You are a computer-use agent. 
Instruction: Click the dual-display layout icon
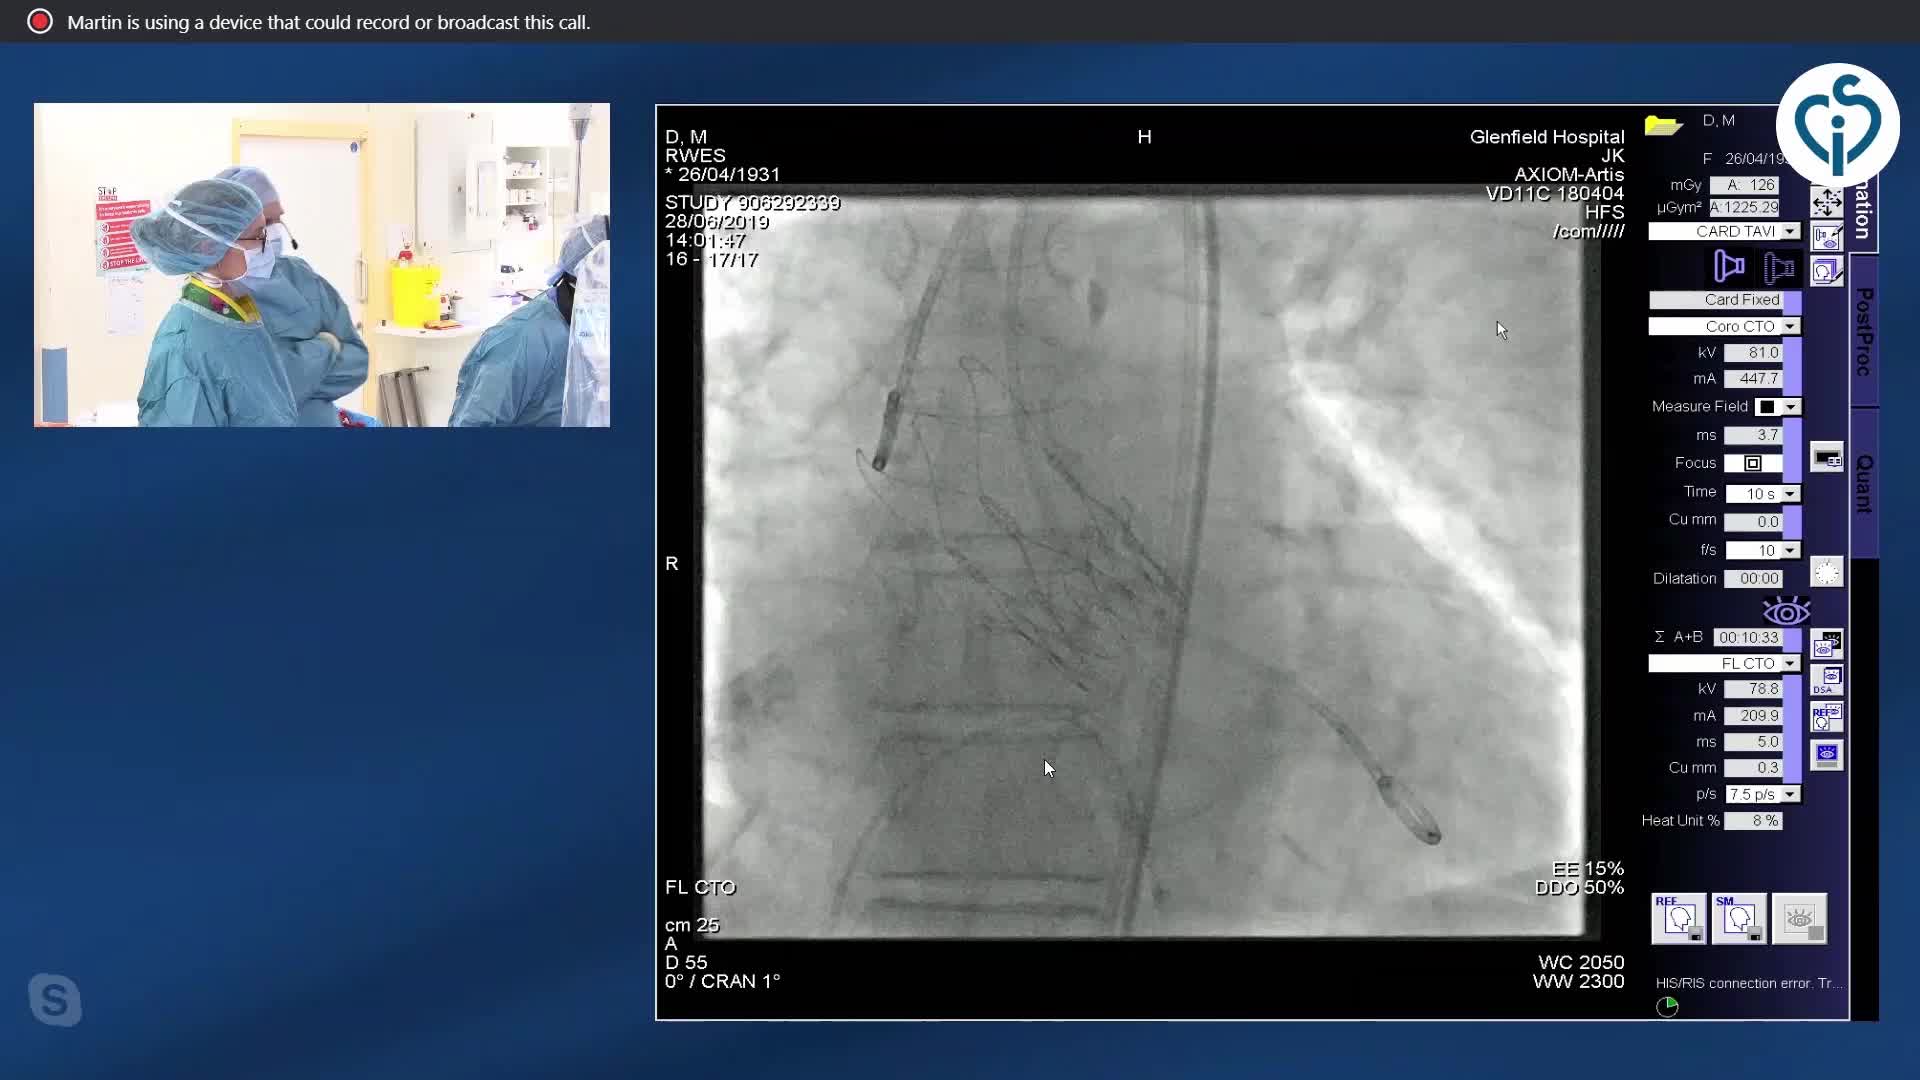pyautogui.click(x=1827, y=458)
